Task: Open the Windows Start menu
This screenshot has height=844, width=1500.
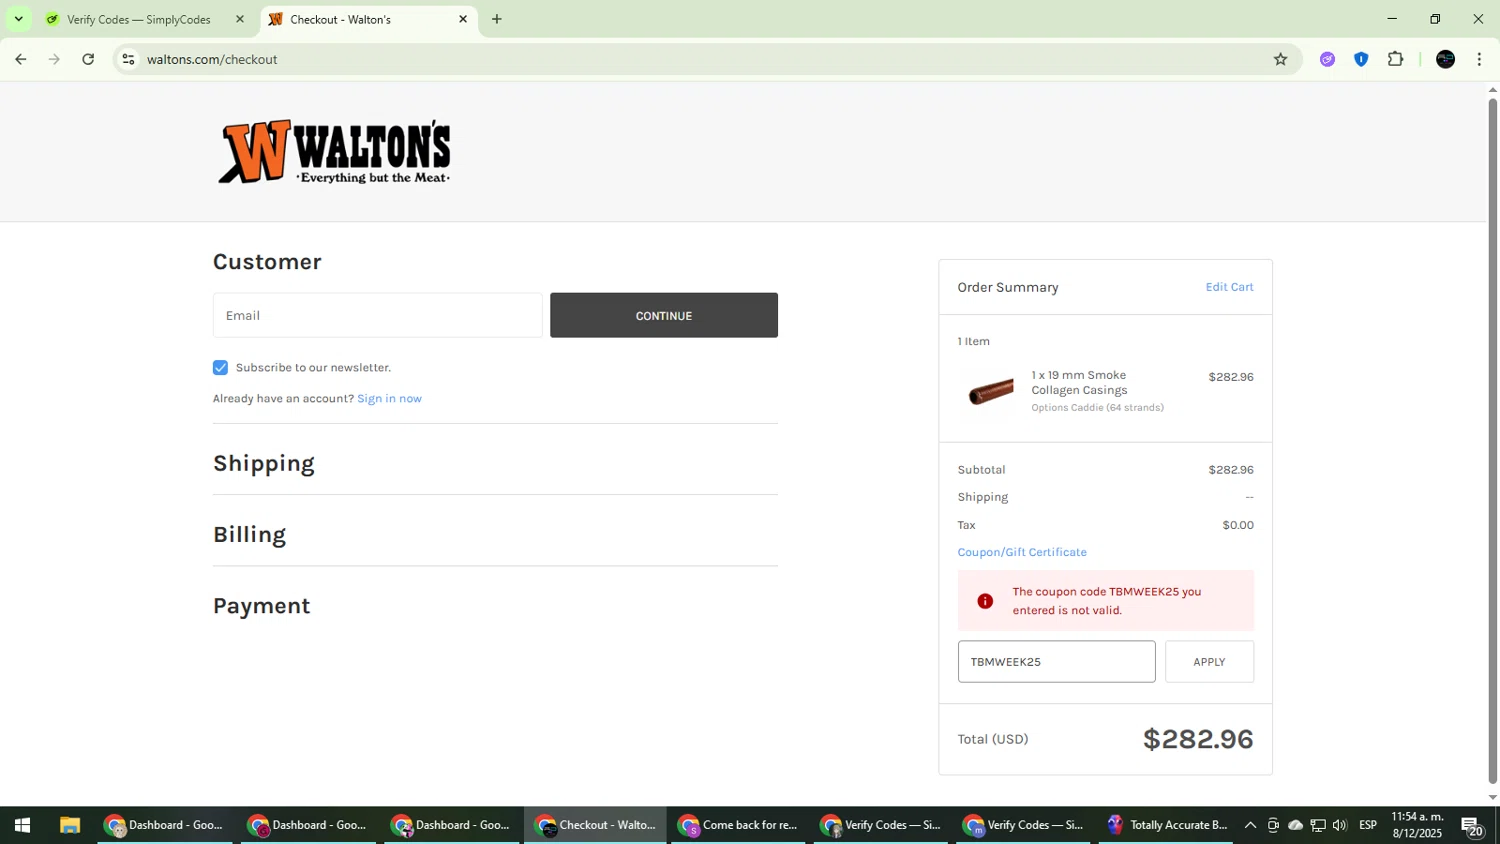Action: point(22,825)
